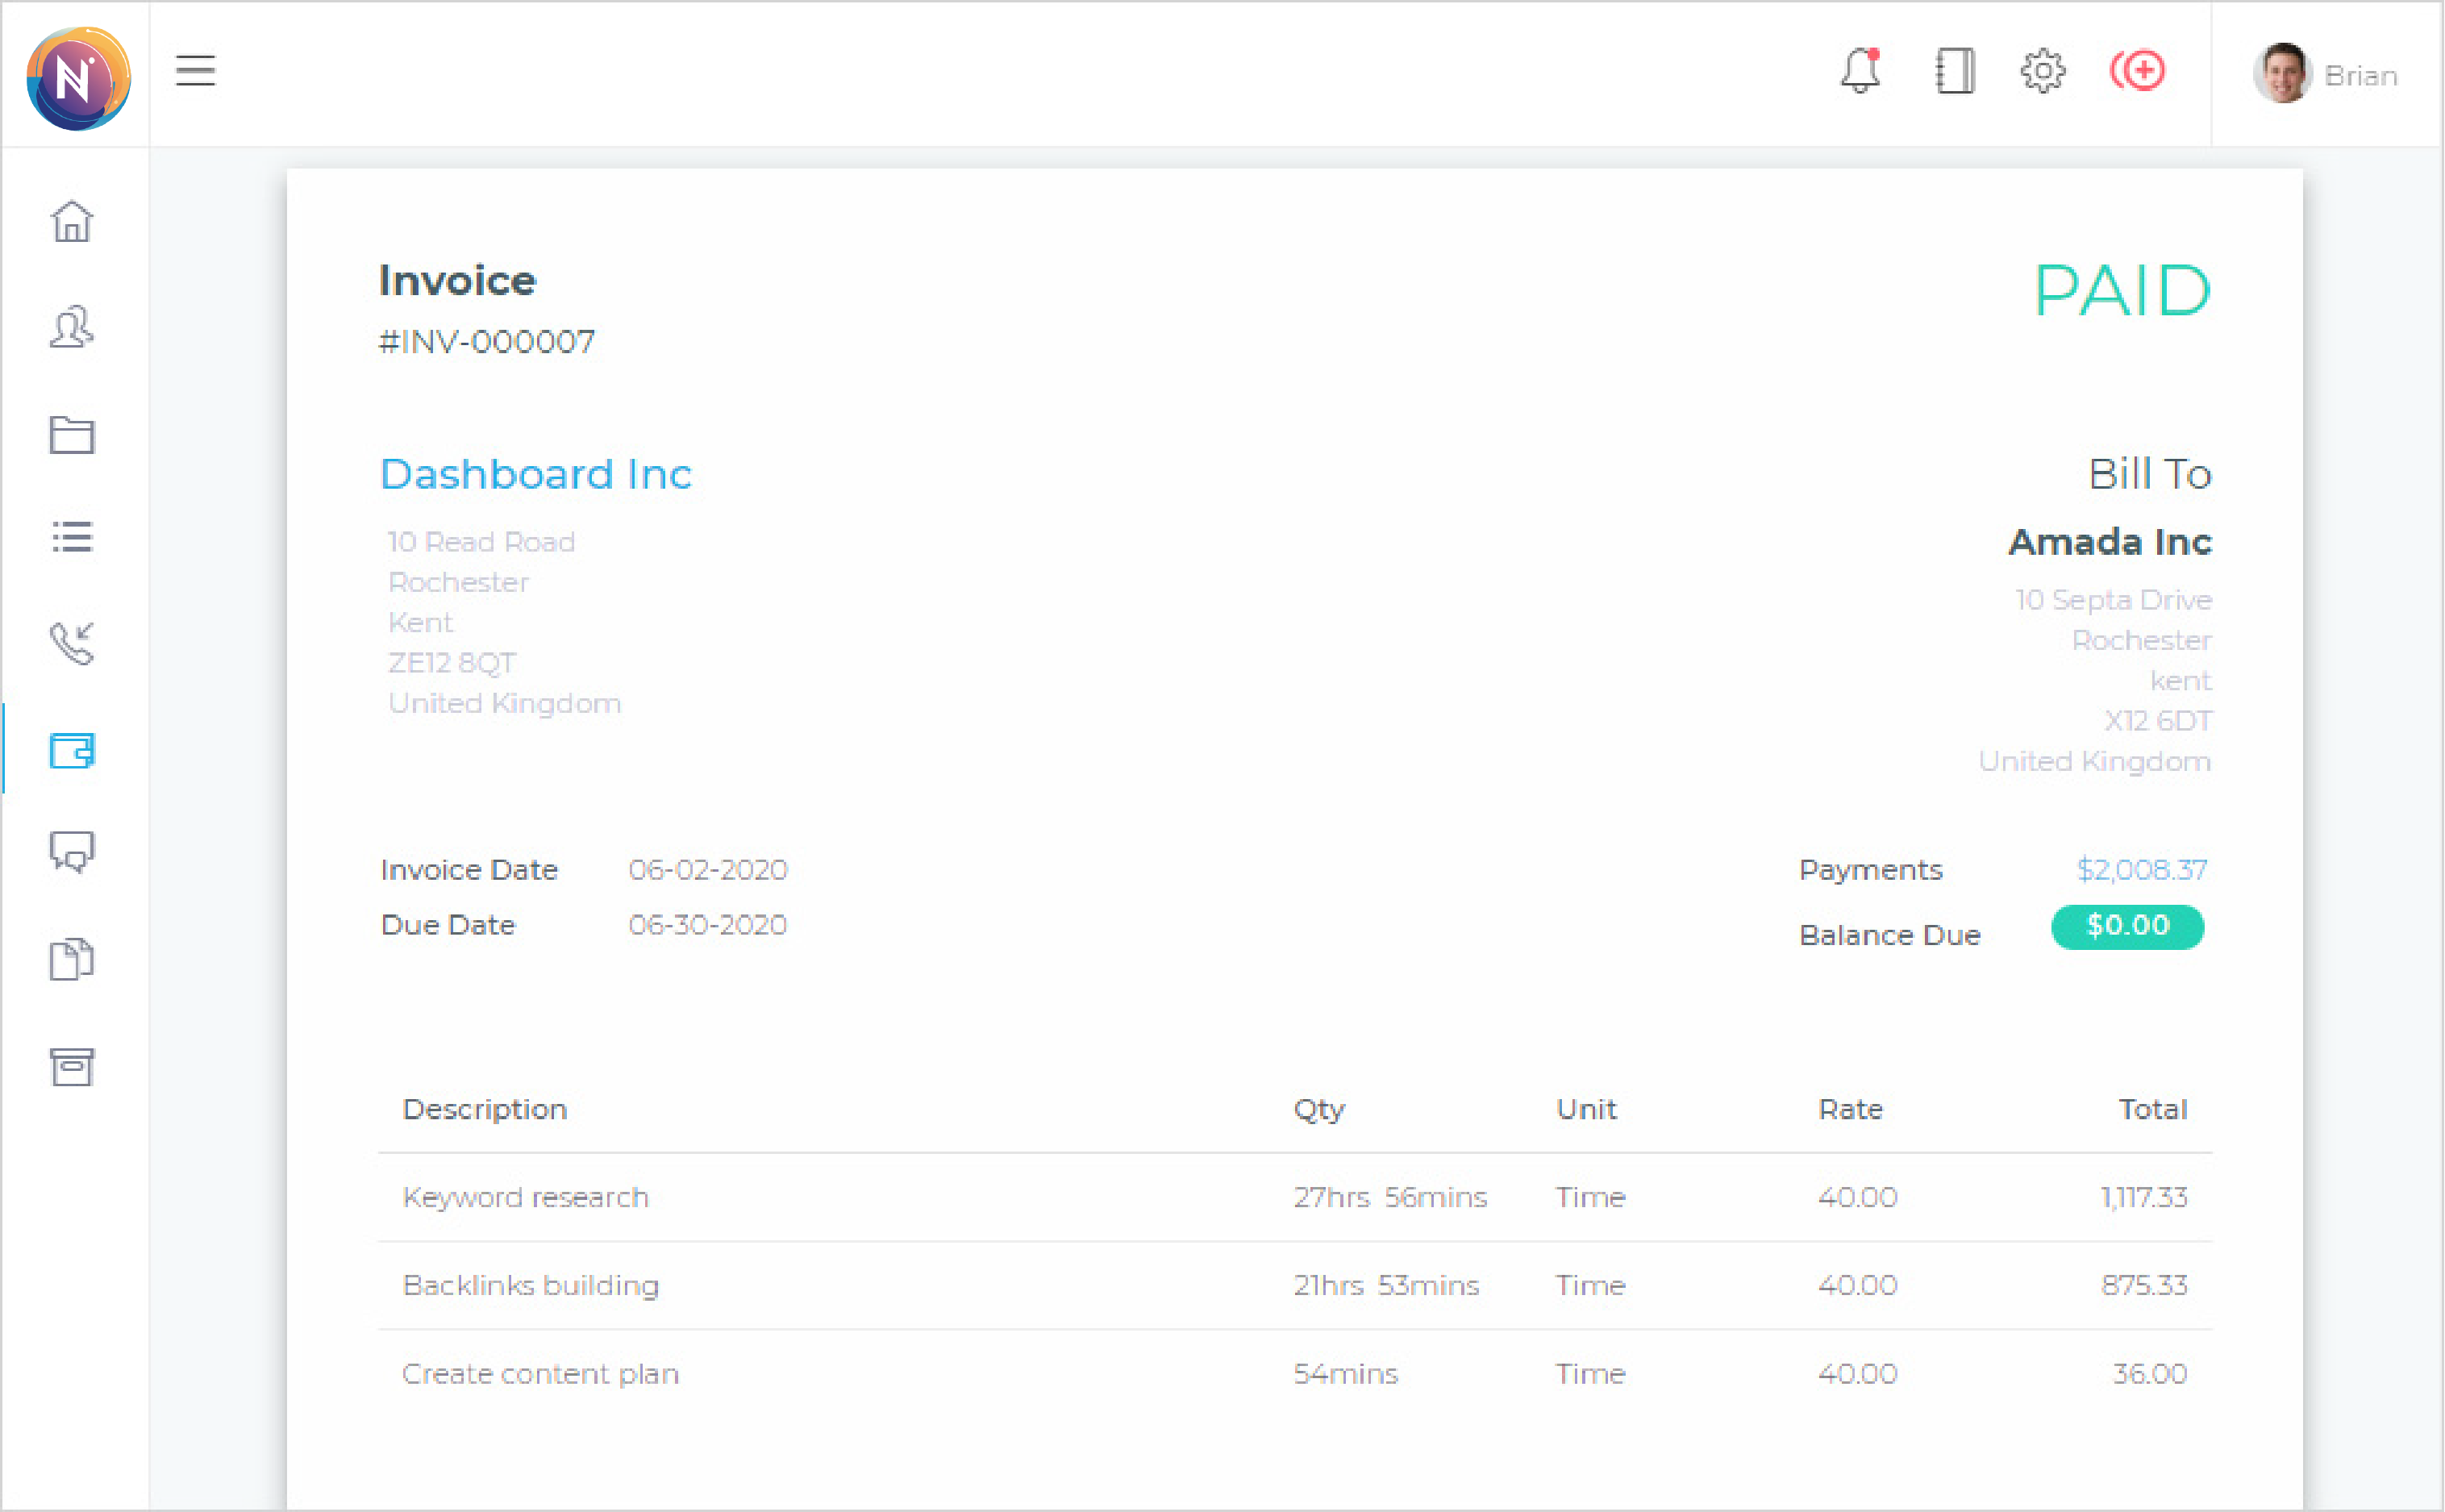The height and width of the screenshot is (1512, 2445).
Task: Open the hamburger menu
Action: [195, 71]
